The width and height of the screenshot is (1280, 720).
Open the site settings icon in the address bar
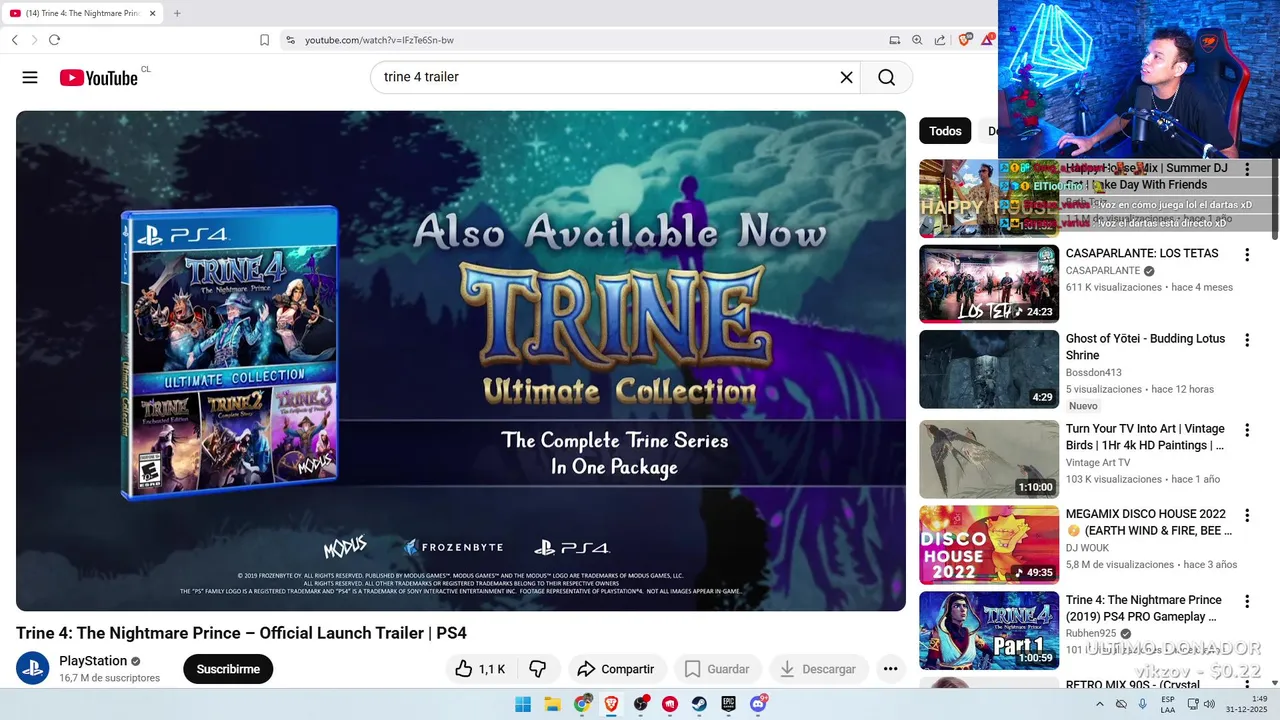coord(290,40)
